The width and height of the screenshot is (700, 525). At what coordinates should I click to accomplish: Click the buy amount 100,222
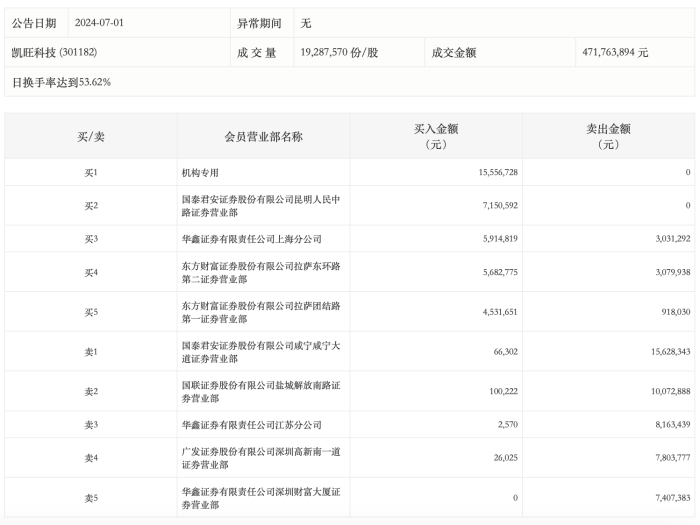coord(504,391)
